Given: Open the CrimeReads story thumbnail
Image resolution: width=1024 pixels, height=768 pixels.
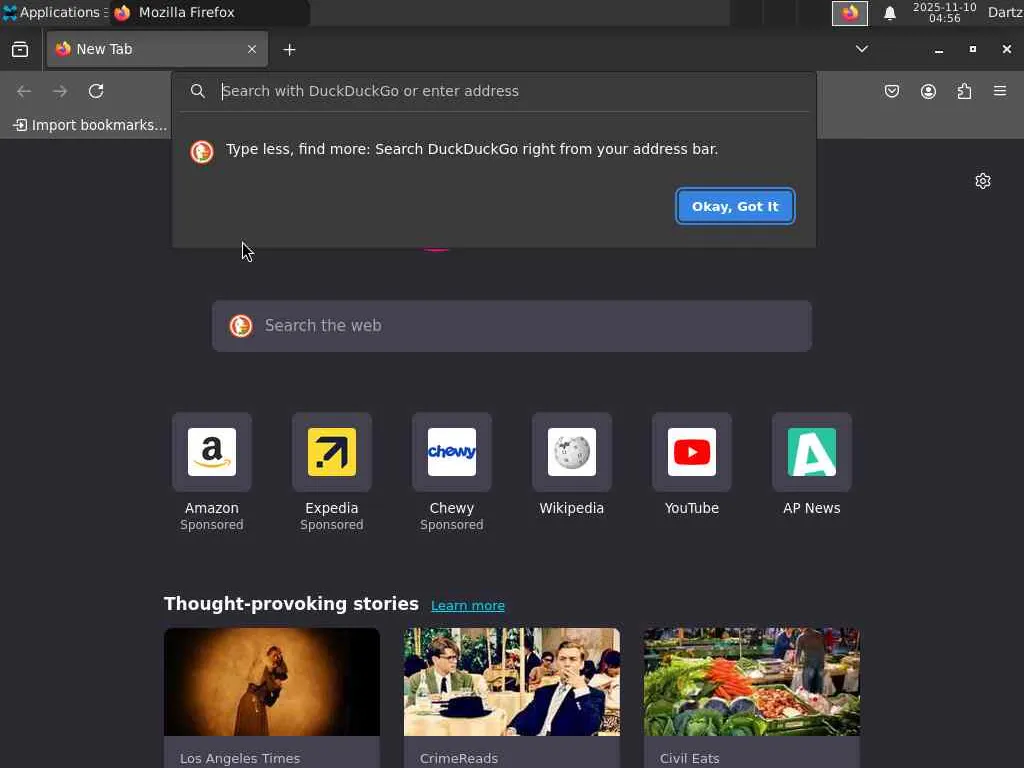Looking at the screenshot, I should 511,682.
